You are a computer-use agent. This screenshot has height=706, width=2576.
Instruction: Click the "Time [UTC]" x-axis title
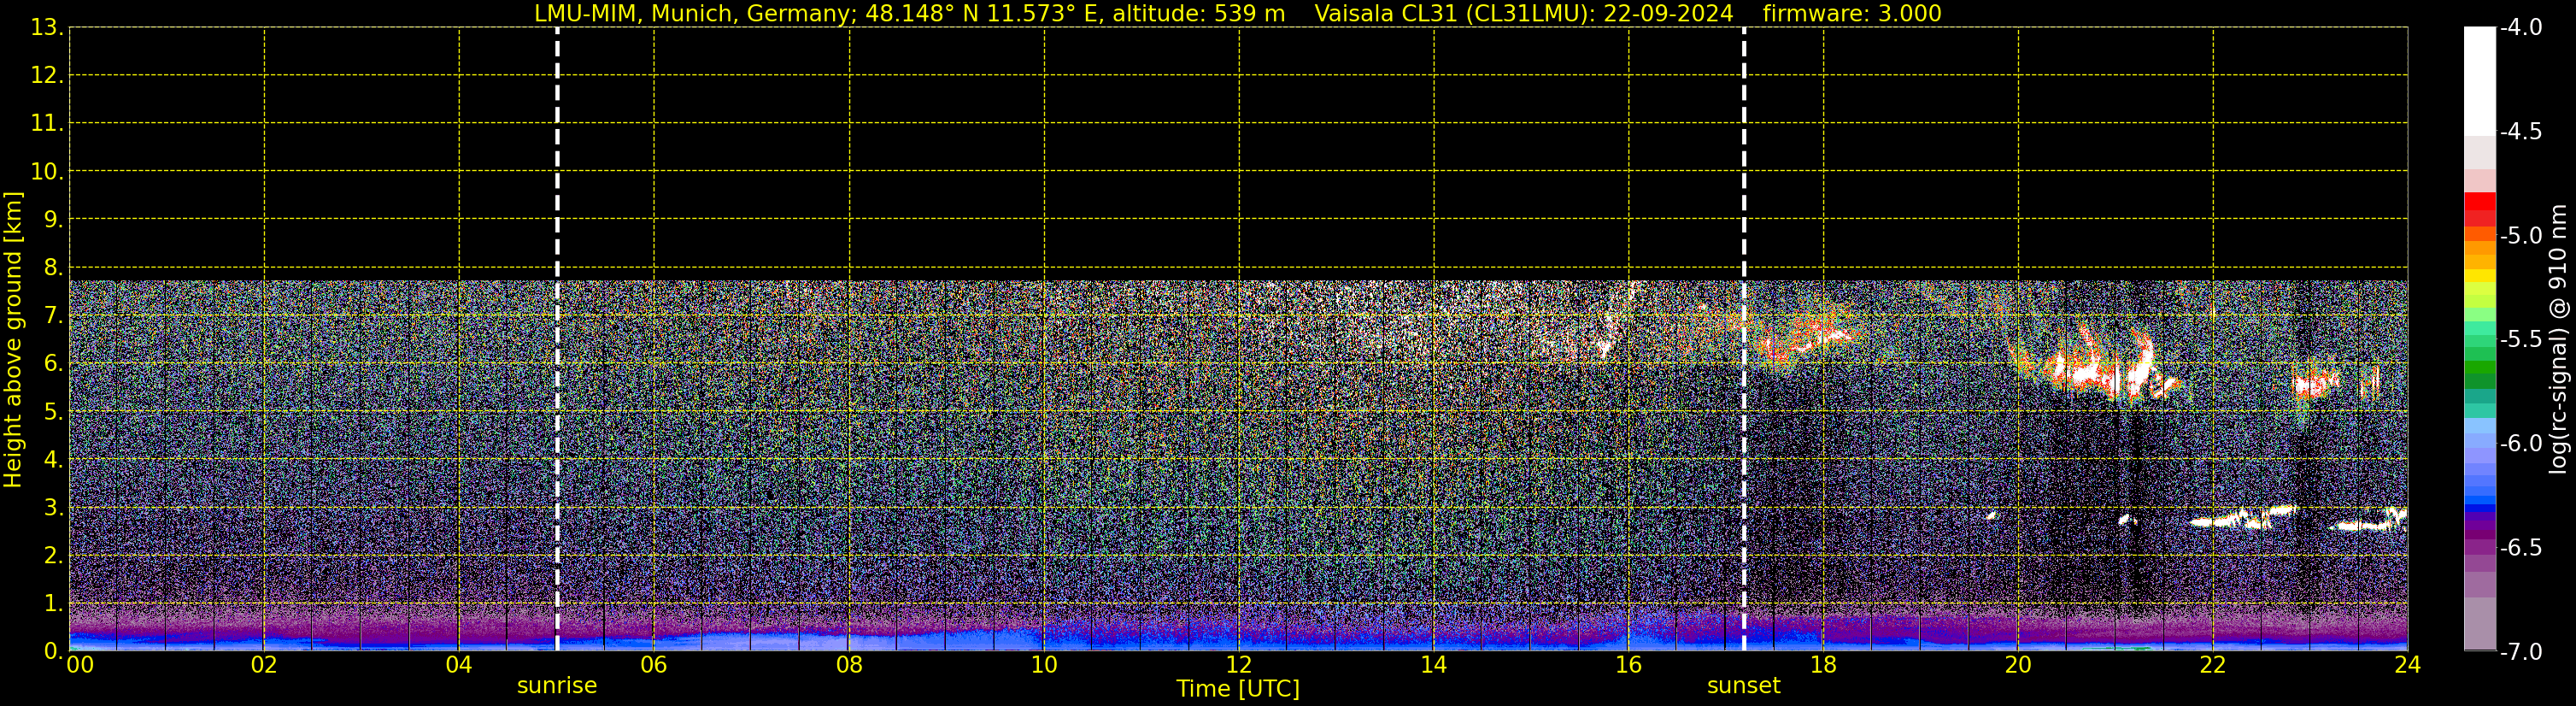coord(1238,689)
